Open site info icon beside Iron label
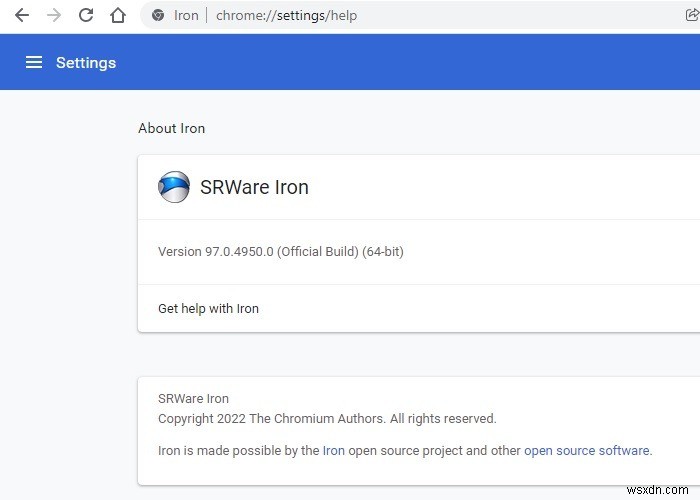Screen dimensions: 700x500 click(x=157, y=15)
